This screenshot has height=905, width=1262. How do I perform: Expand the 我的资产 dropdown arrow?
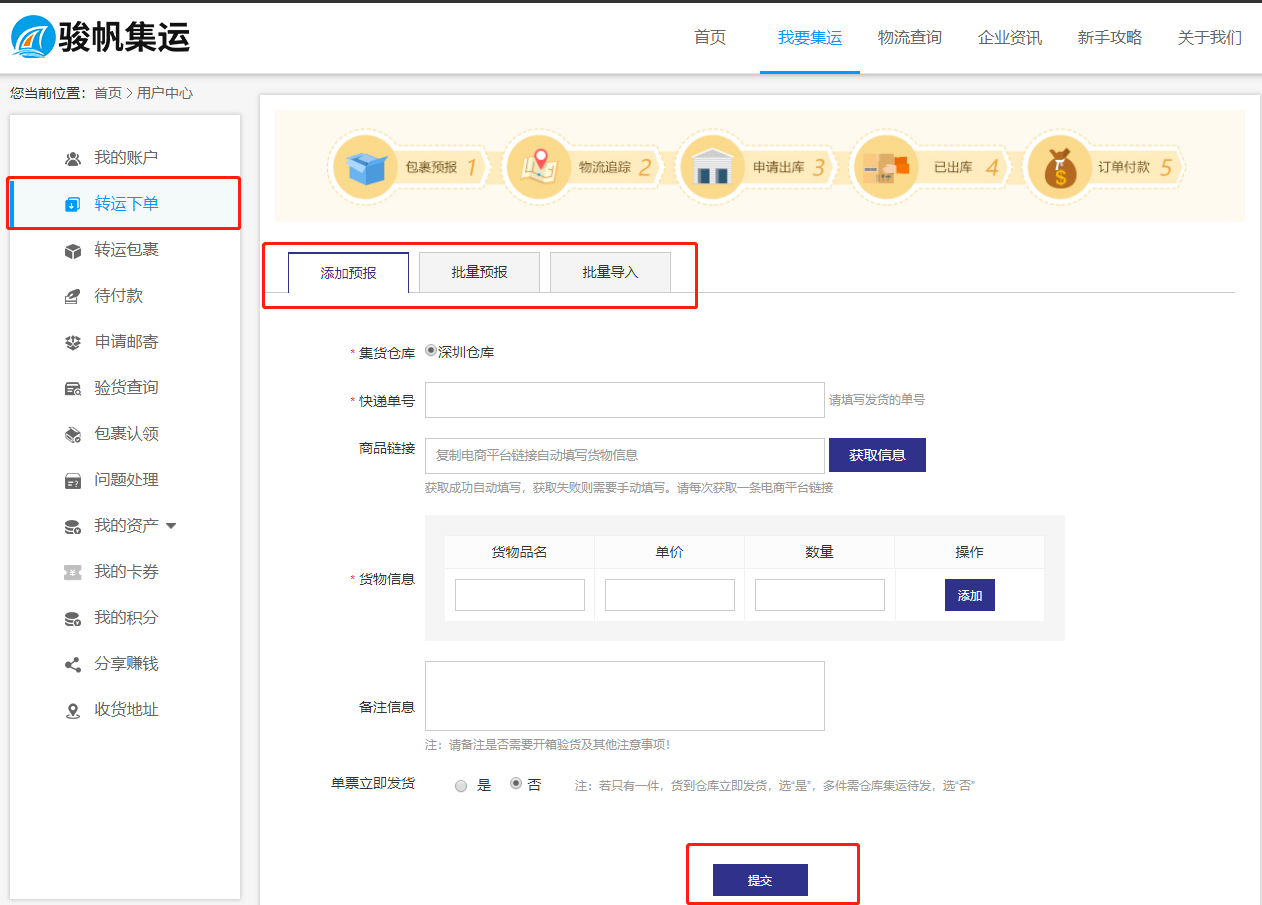point(171,526)
